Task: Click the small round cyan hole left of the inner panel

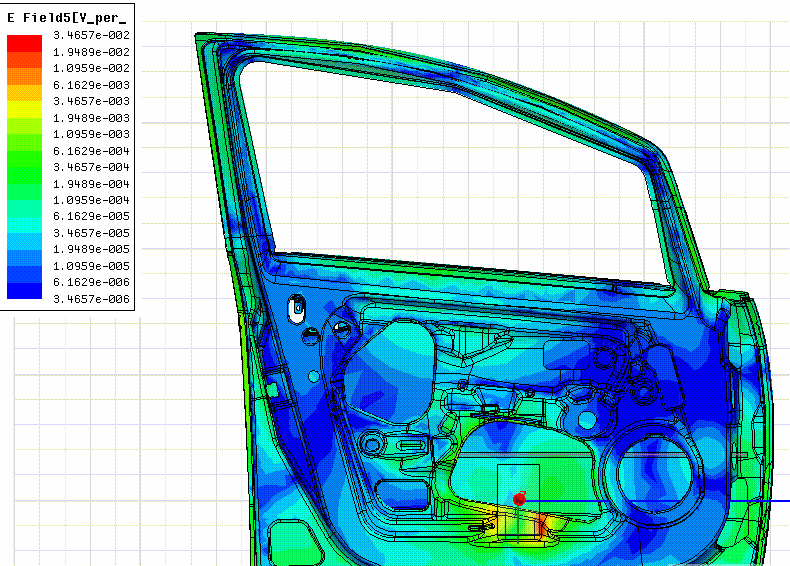Action: coord(314,376)
